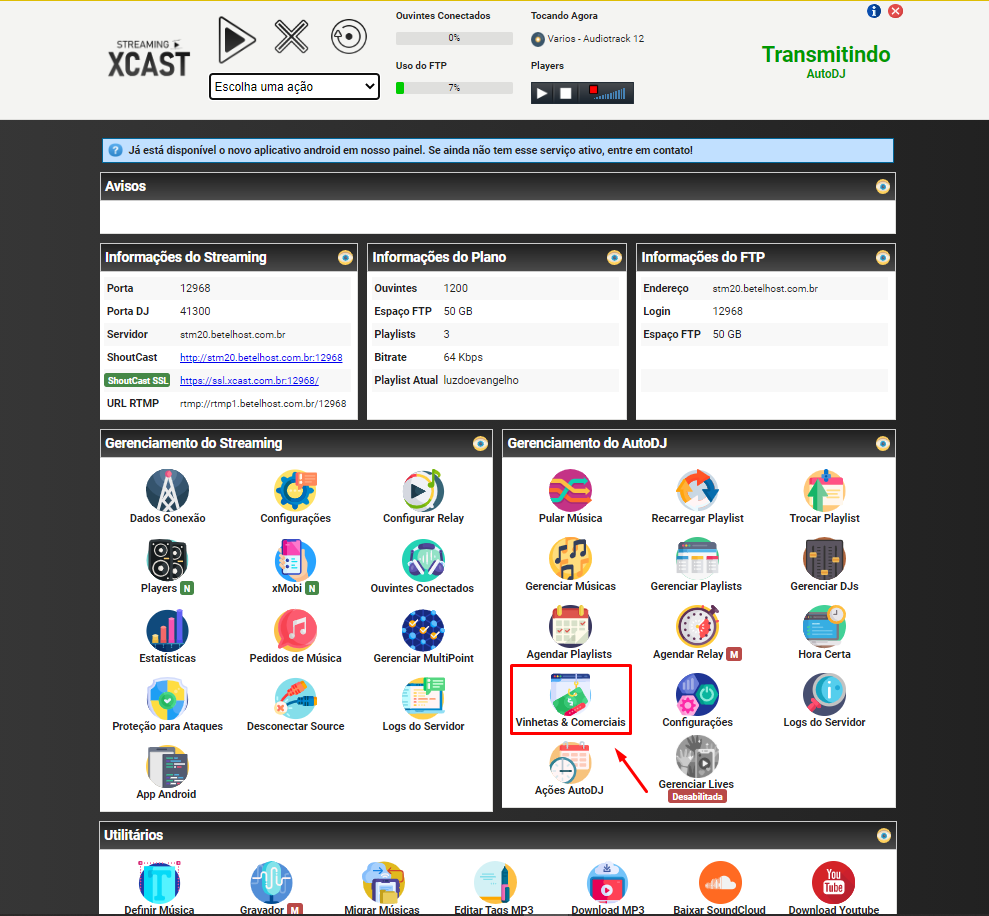Open Proteção para Ataques

(167, 700)
